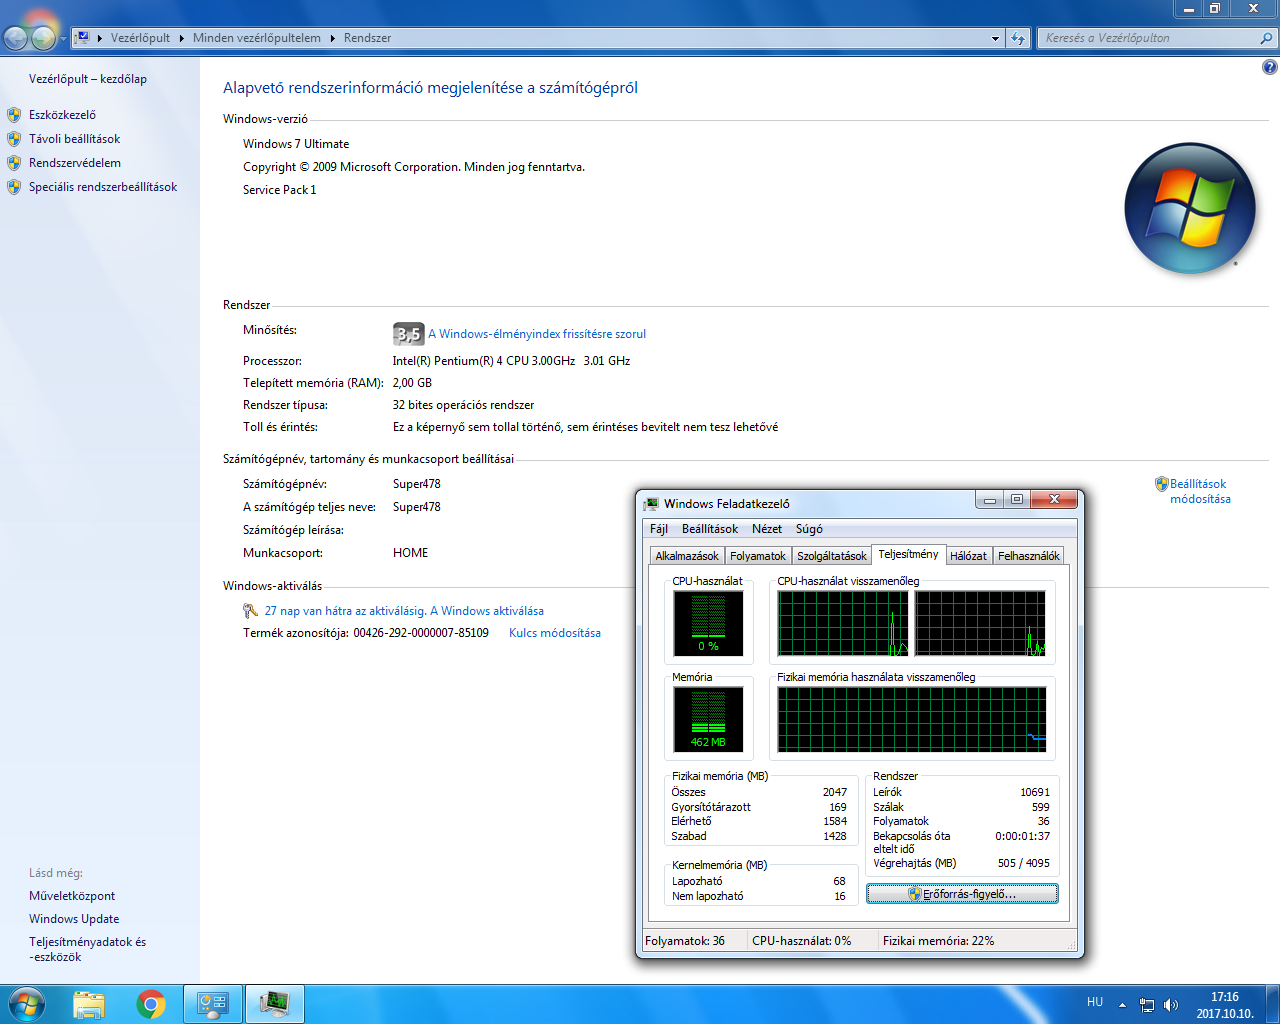Viewport: 1280px width, 1024px height.
Task: Open Speciális rendszerbeállítások sidebar link
Action: 103,187
